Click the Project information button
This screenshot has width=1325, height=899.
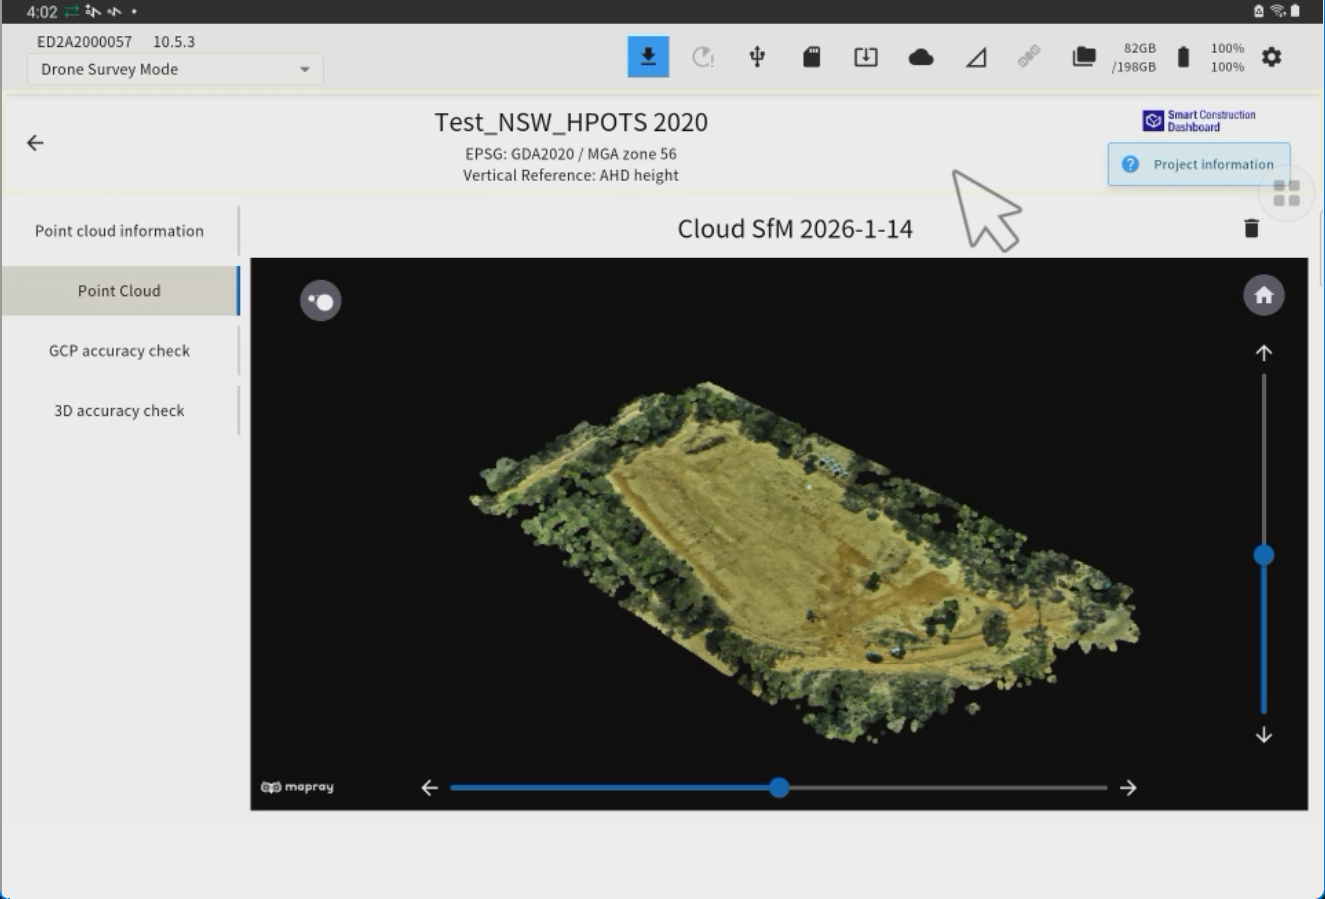1199,164
